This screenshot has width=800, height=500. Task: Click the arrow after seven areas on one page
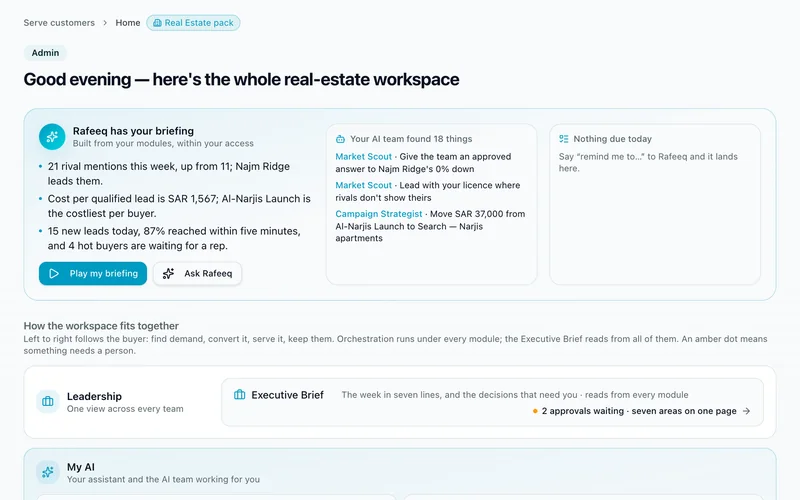point(746,411)
